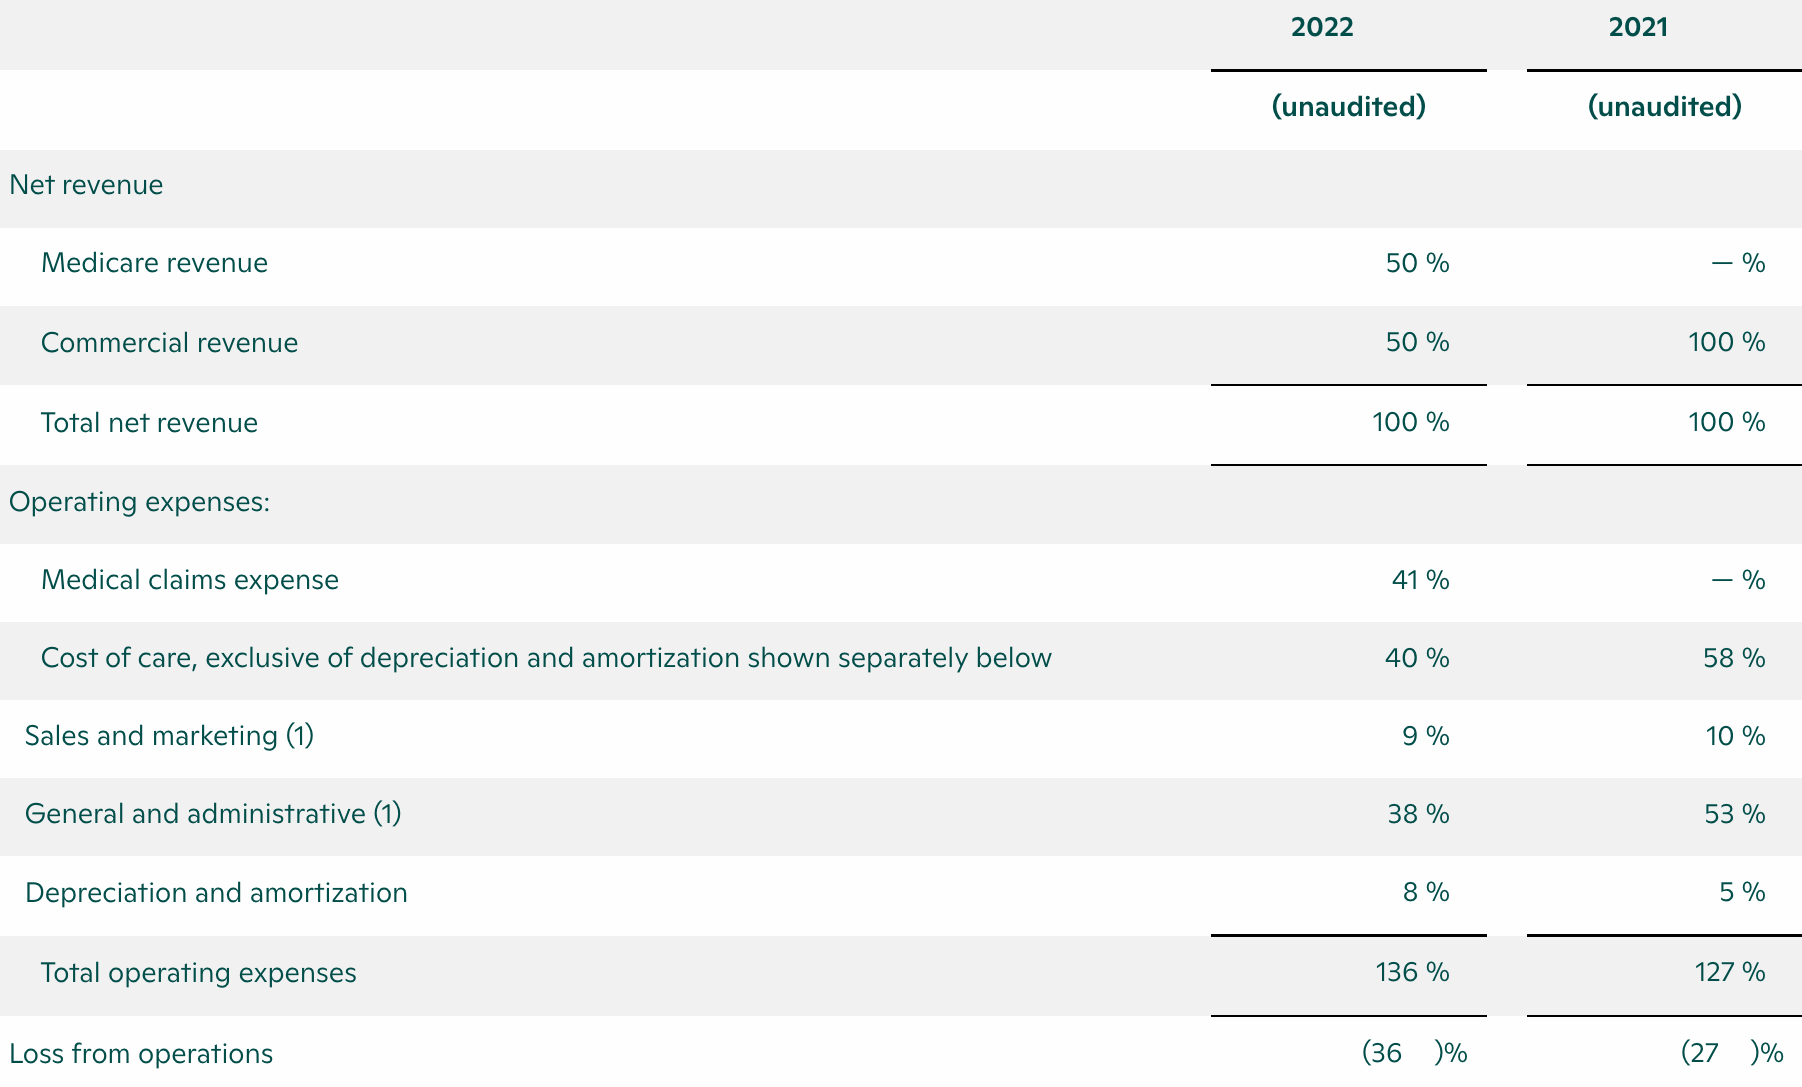Click the Sales and marketing label
This screenshot has width=1802, height=1087.
[169, 736]
